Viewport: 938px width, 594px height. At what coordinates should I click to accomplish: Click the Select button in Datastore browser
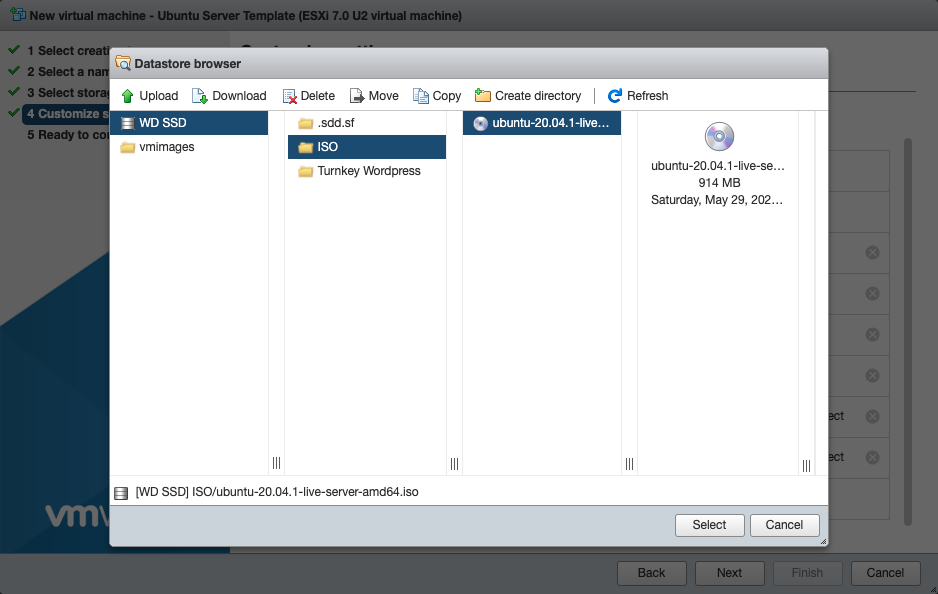[709, 525]
